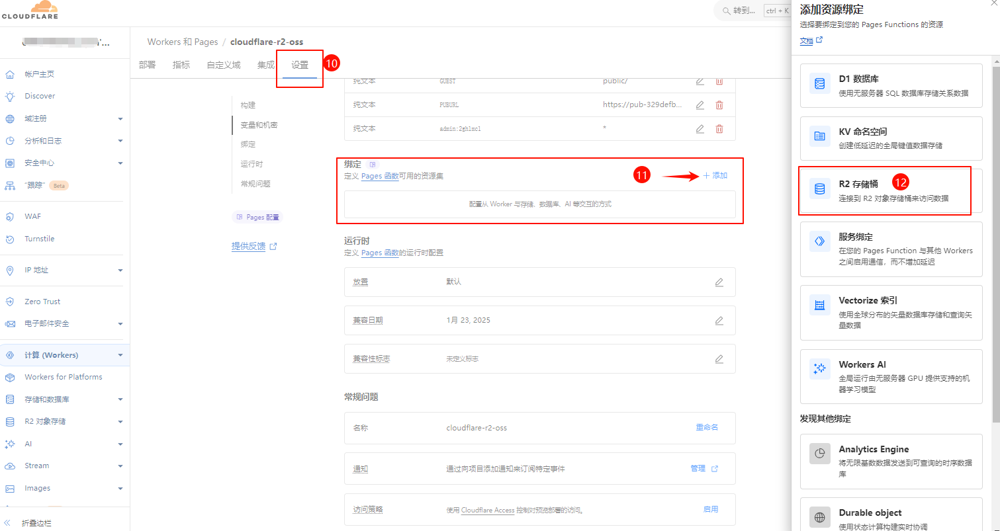Select the R2 存储桶 binding option
Screen dimensions: 1000x531
coord(891,191)
